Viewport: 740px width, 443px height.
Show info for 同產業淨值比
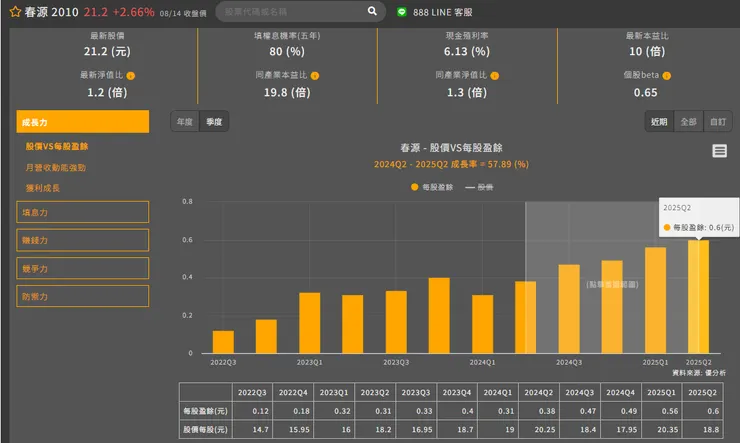495,75
